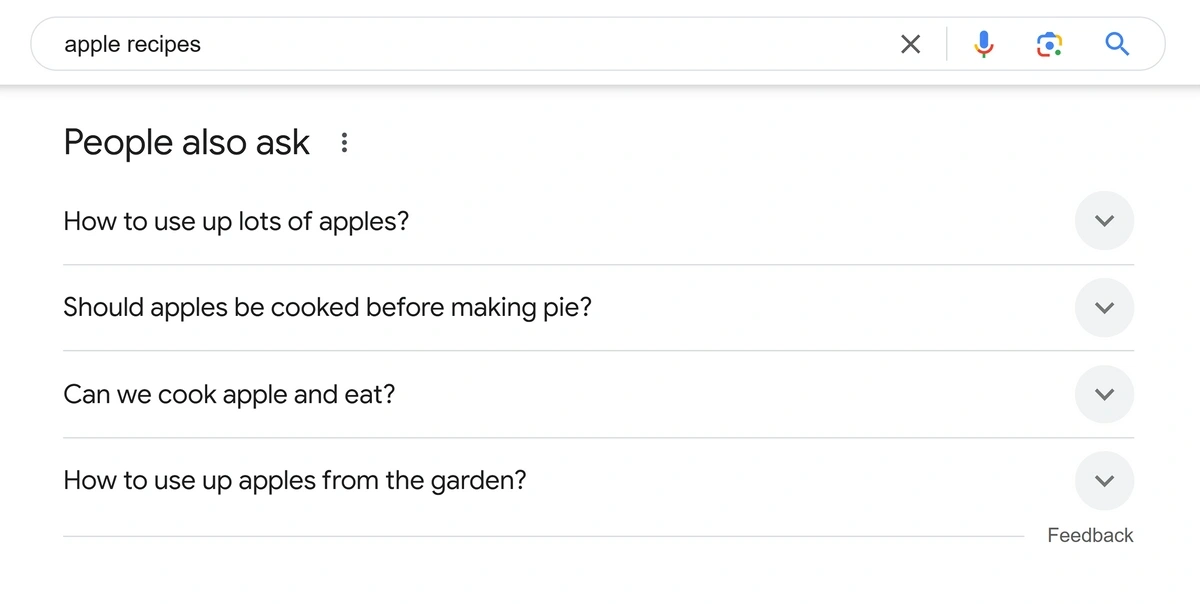This screenshot has width=1200, height=604.
Task: Click the microphone icon for voice search
Action: 983,44
